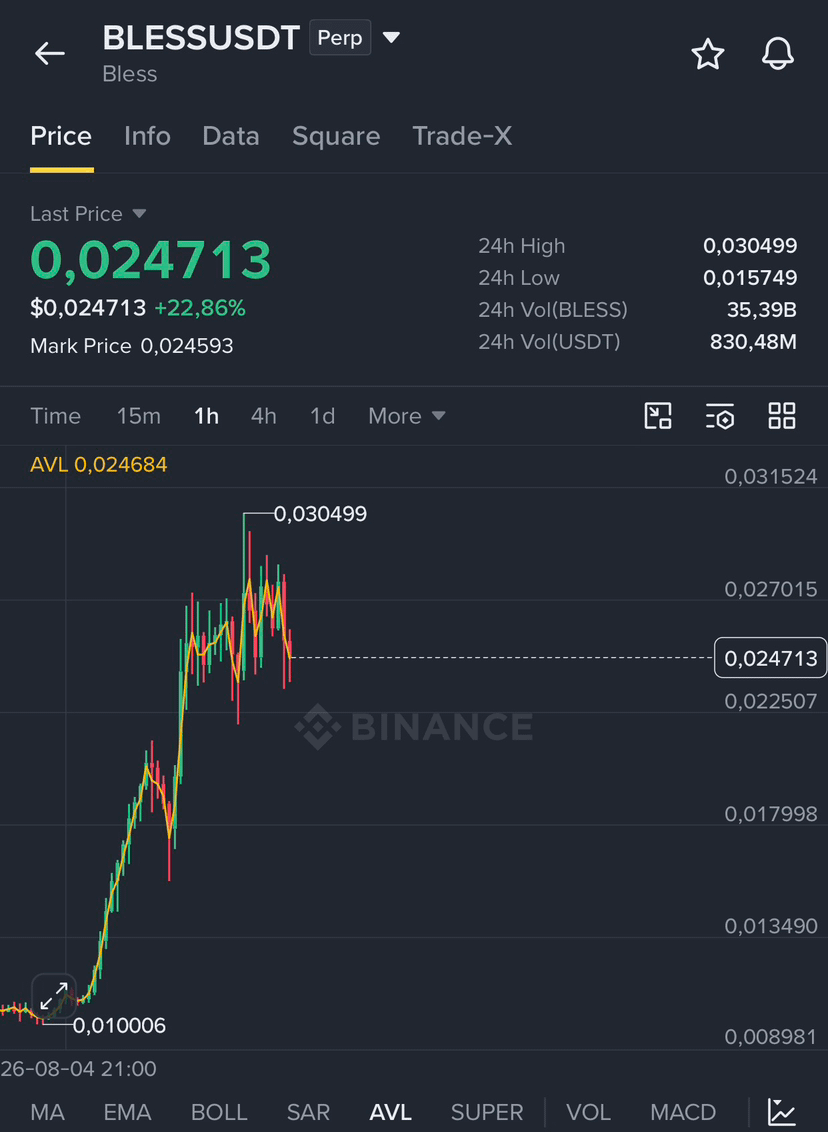The image size is (828, 1132).
Task: Tap the Mark Price 0,024593 value
Action: (187, 346)
